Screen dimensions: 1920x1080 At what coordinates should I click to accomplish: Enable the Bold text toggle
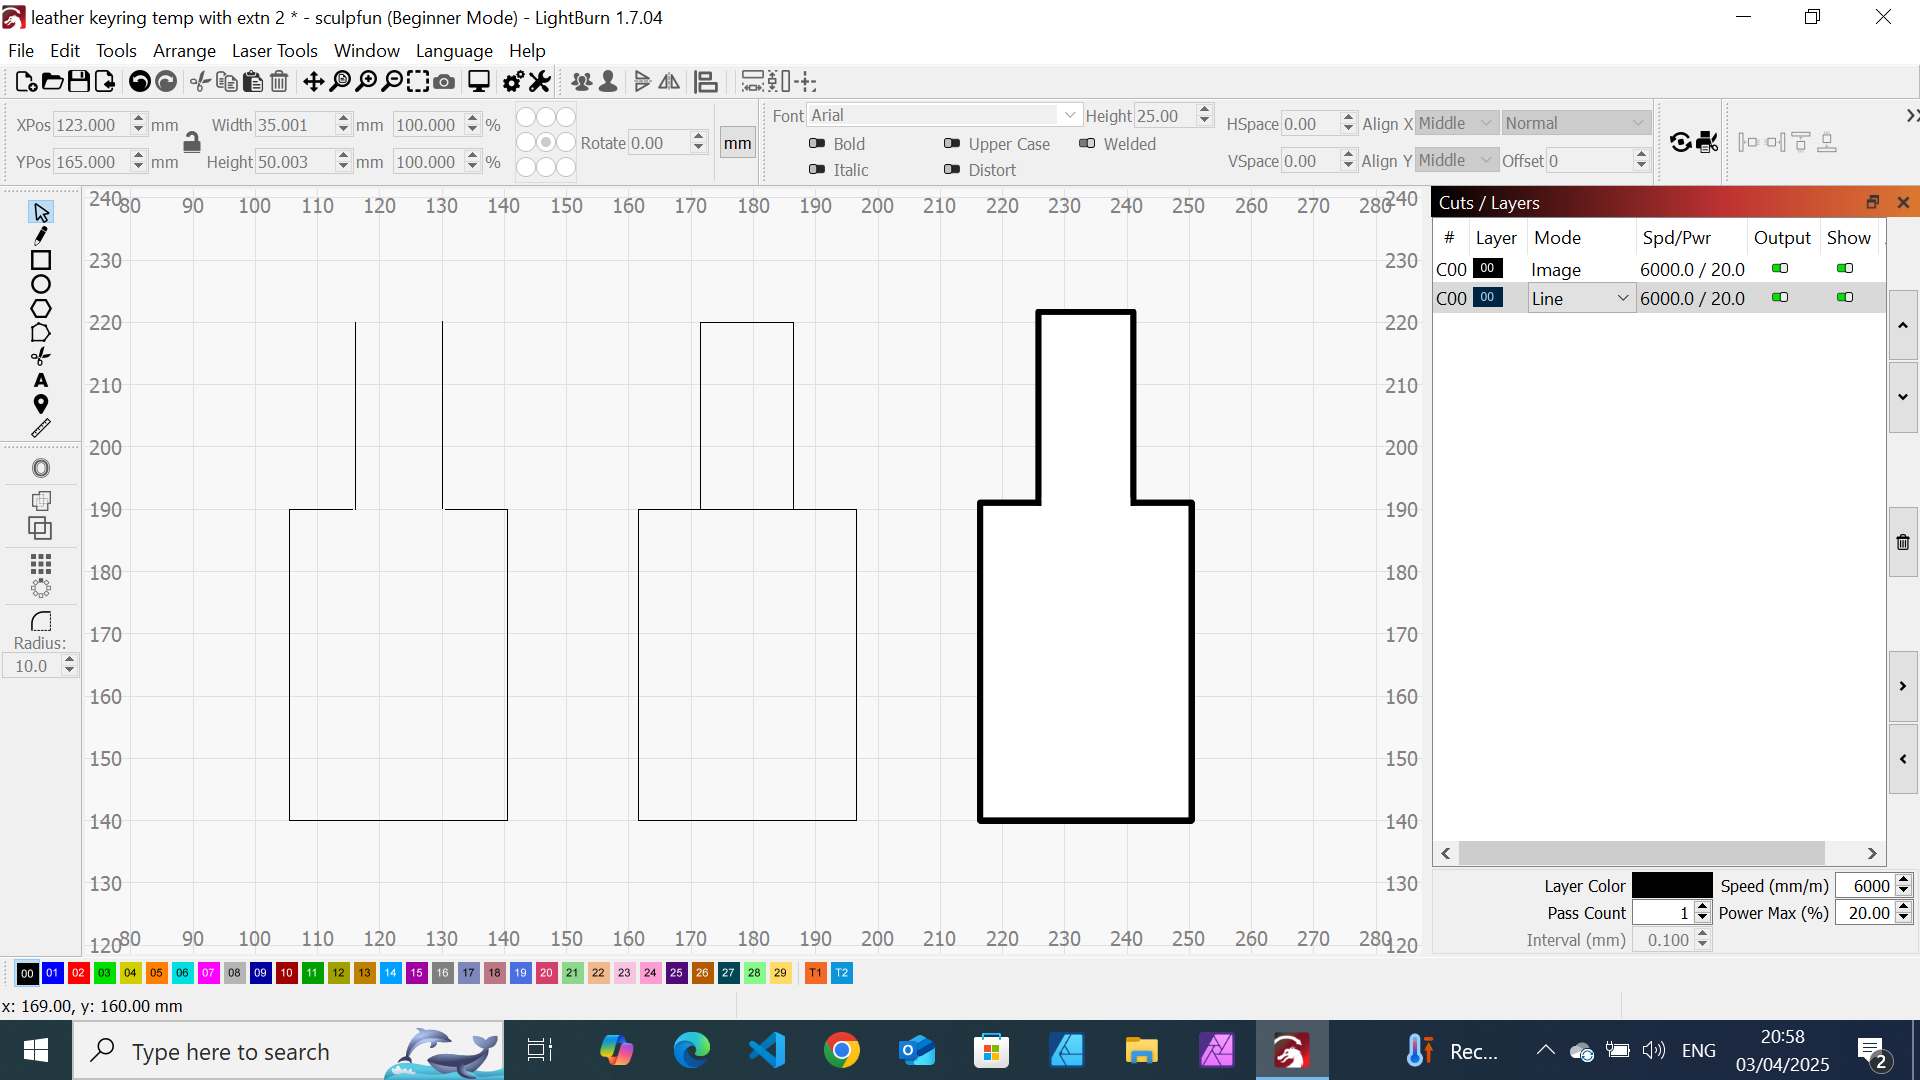817,144
